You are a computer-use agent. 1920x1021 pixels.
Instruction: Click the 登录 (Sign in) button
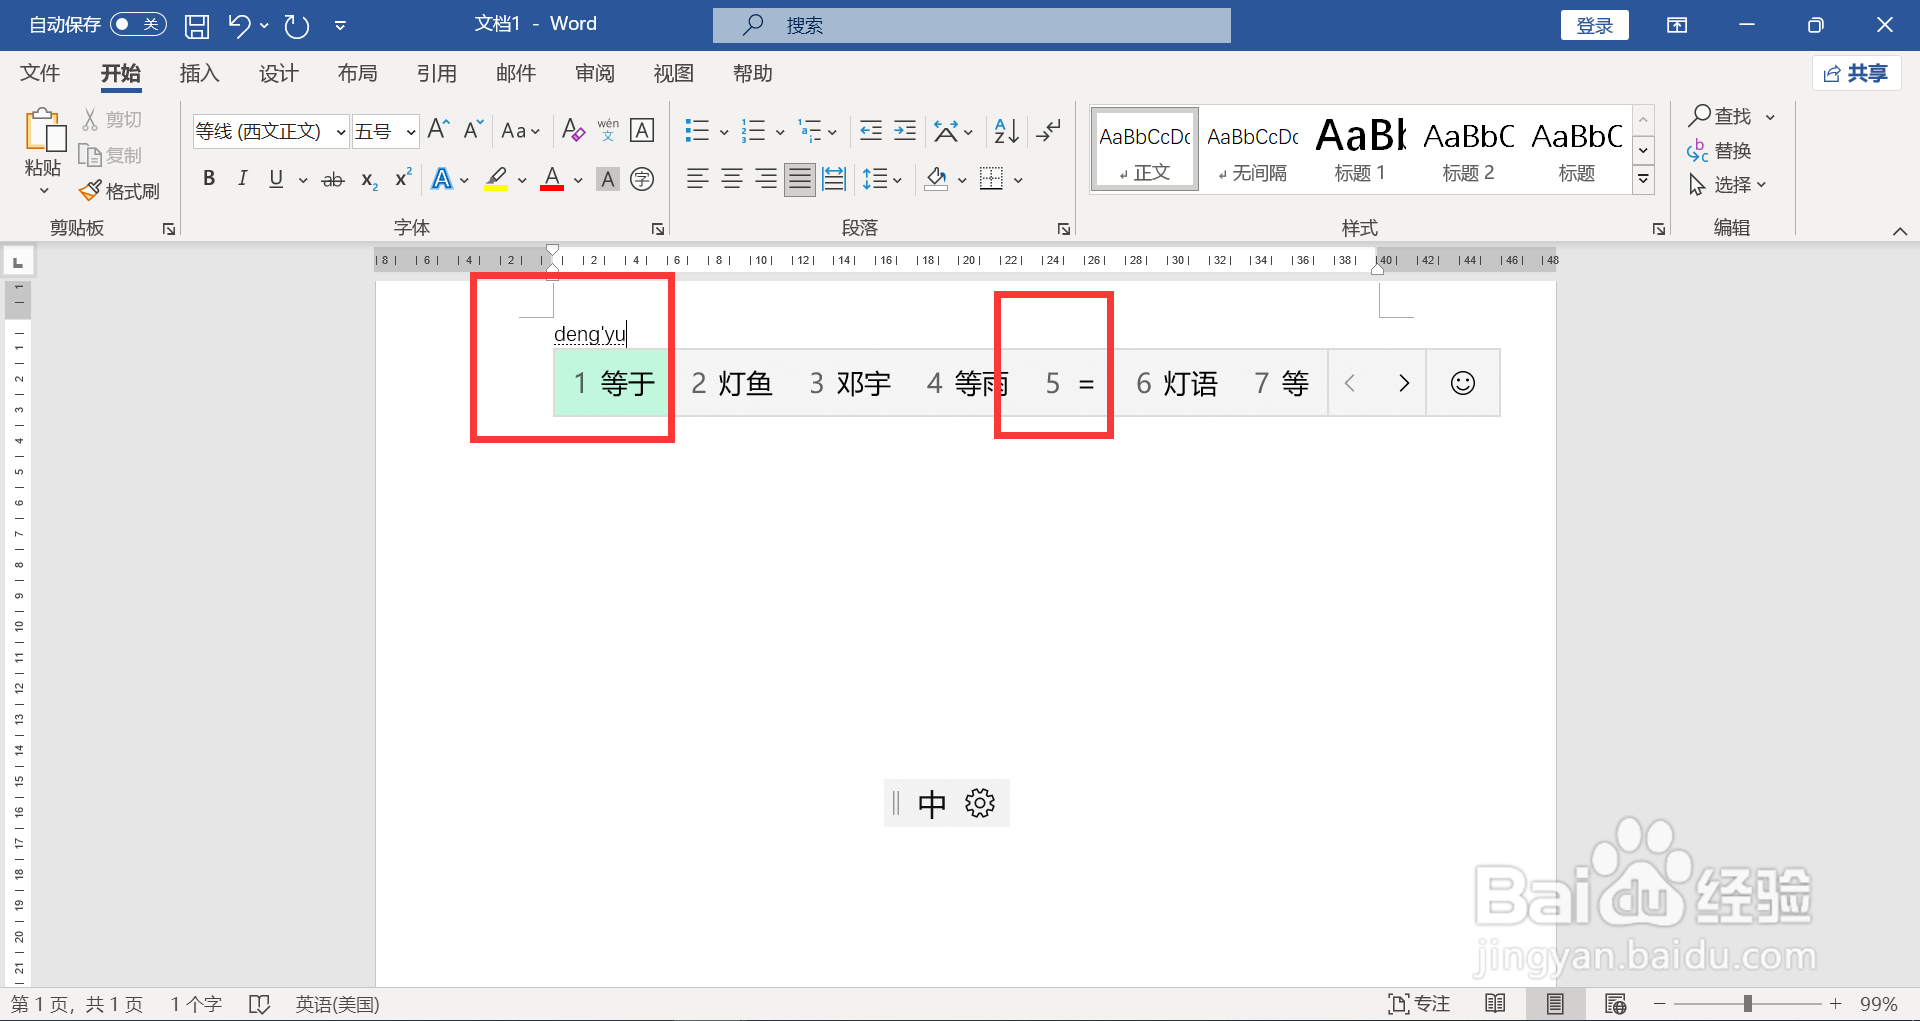tap(1594, 25)
